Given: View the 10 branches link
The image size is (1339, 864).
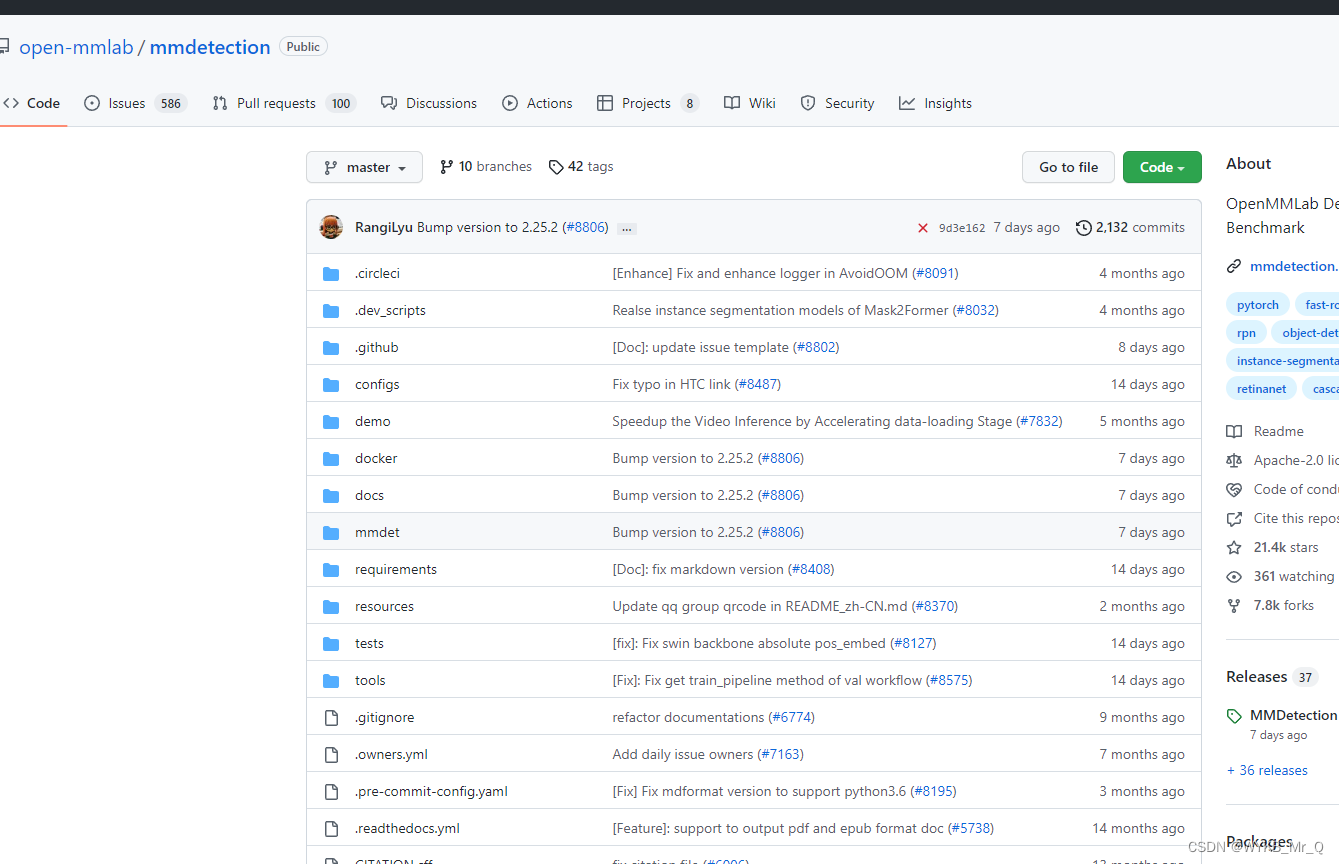Looking at the screenshot, I should tap(486, 167).
